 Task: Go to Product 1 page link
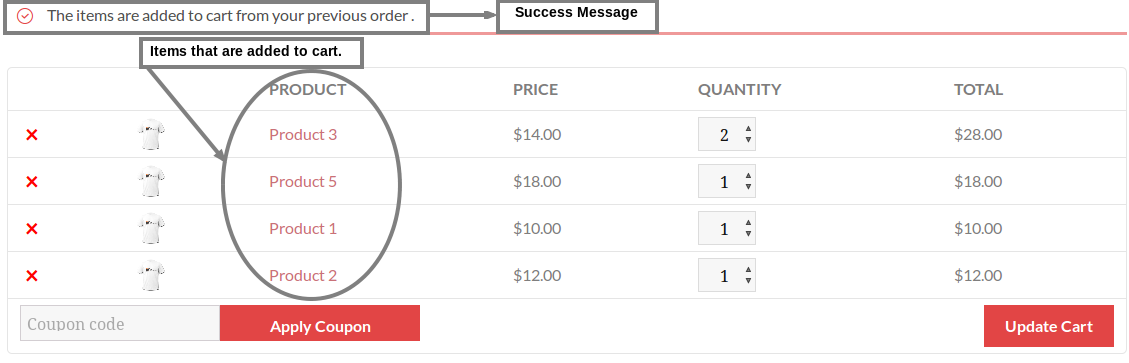point(303,228)
